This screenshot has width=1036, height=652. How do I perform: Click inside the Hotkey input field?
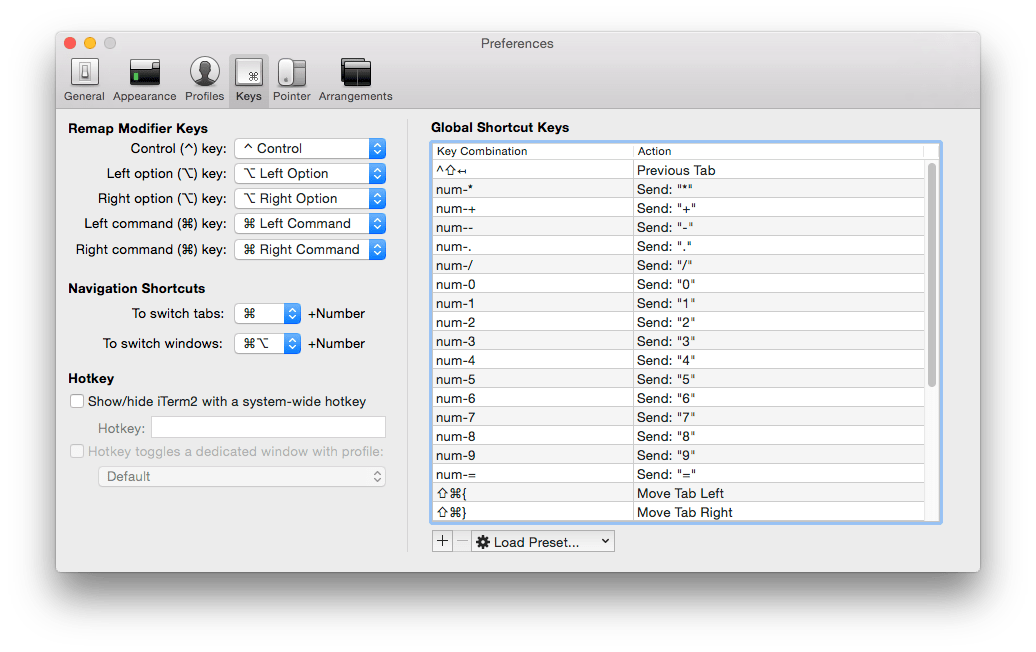point(268,426)
